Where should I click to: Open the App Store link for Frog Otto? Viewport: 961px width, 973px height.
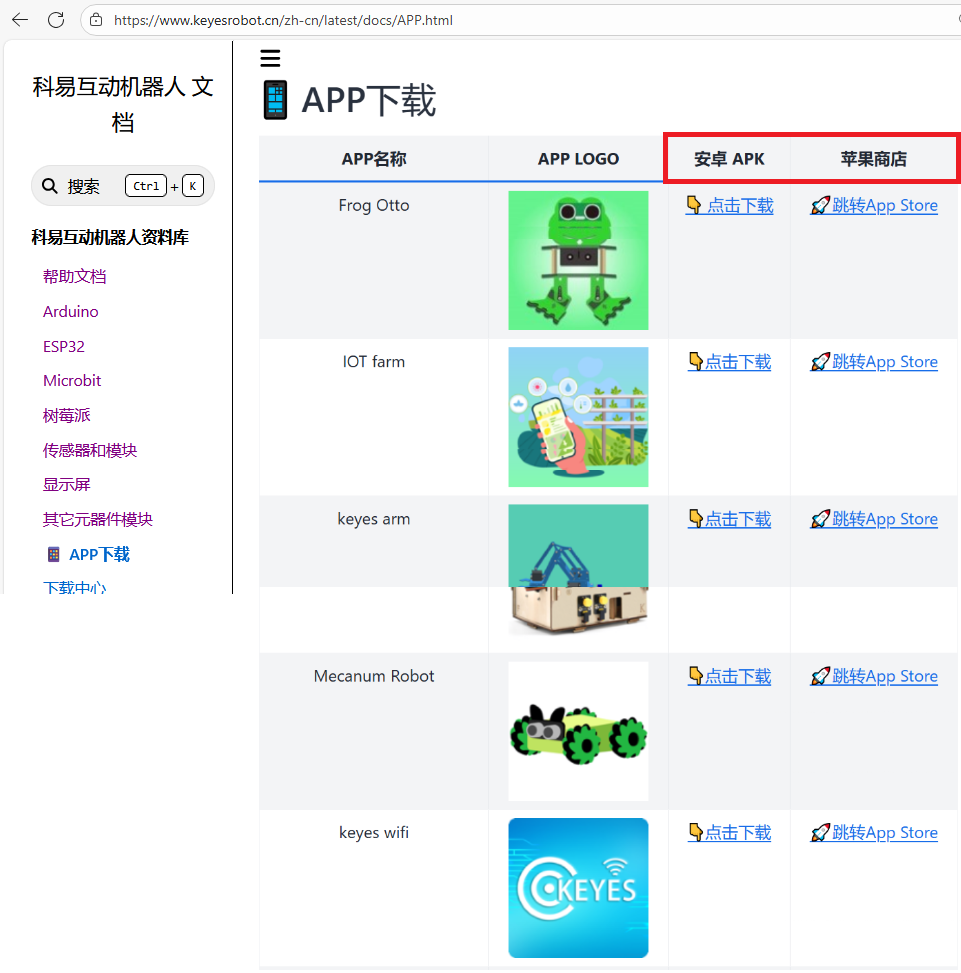[x=874, y=205]
